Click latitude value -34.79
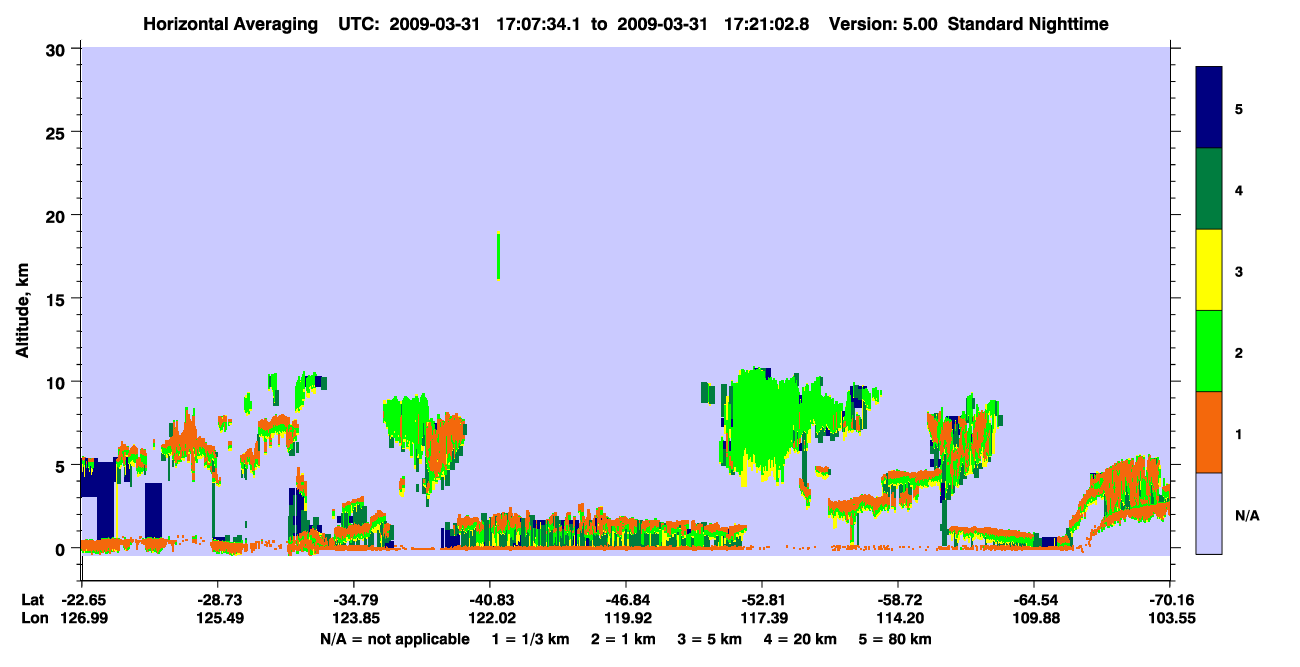The width and height of the screenshot is (1300, 667). point(353,600)
